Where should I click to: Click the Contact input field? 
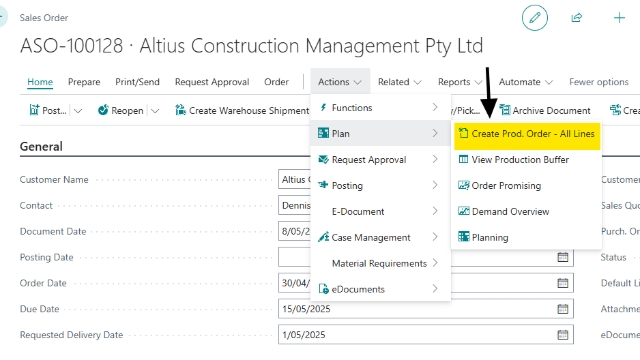pos(295,205)
